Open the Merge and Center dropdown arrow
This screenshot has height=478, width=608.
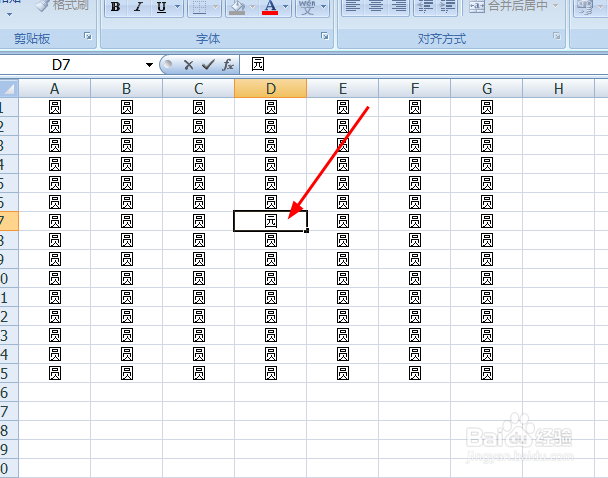(x=556, y=5)
